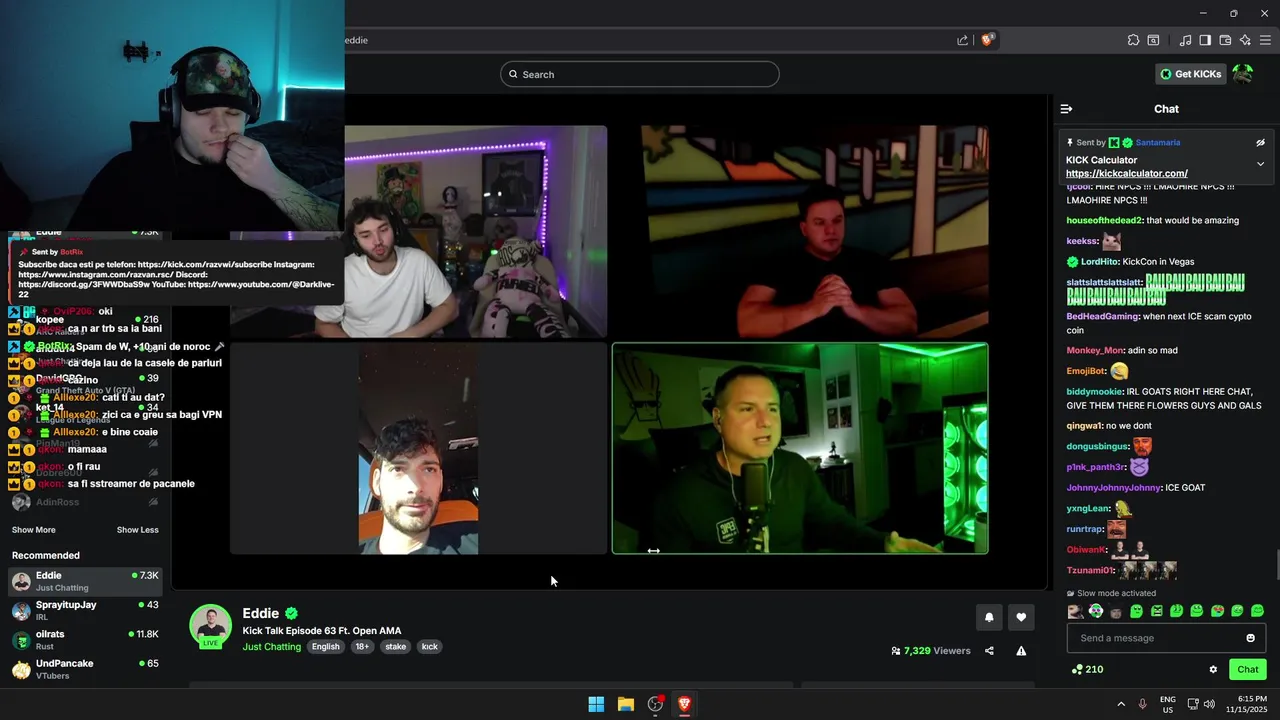Screen dimensions: 1280x720
Task: Open SprayitupJay recommended channel
Action: coord(85,611)
